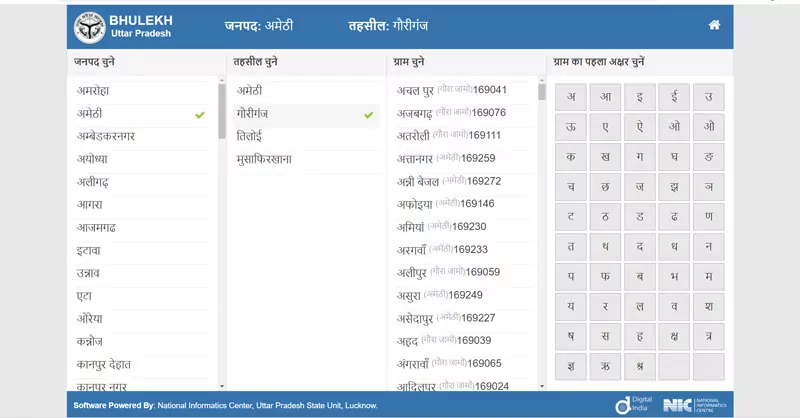Choose district इटावा
This screenshot has width=800, height=418.
click(x=142, y=251)
